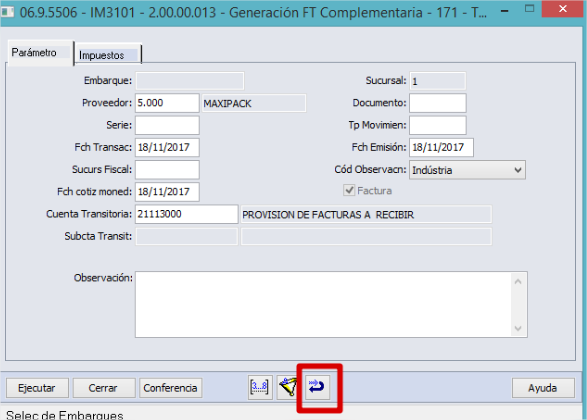Open the Conferencia button
The width and height of the screenshot is (587, 420).
click(x=170, y=388)
